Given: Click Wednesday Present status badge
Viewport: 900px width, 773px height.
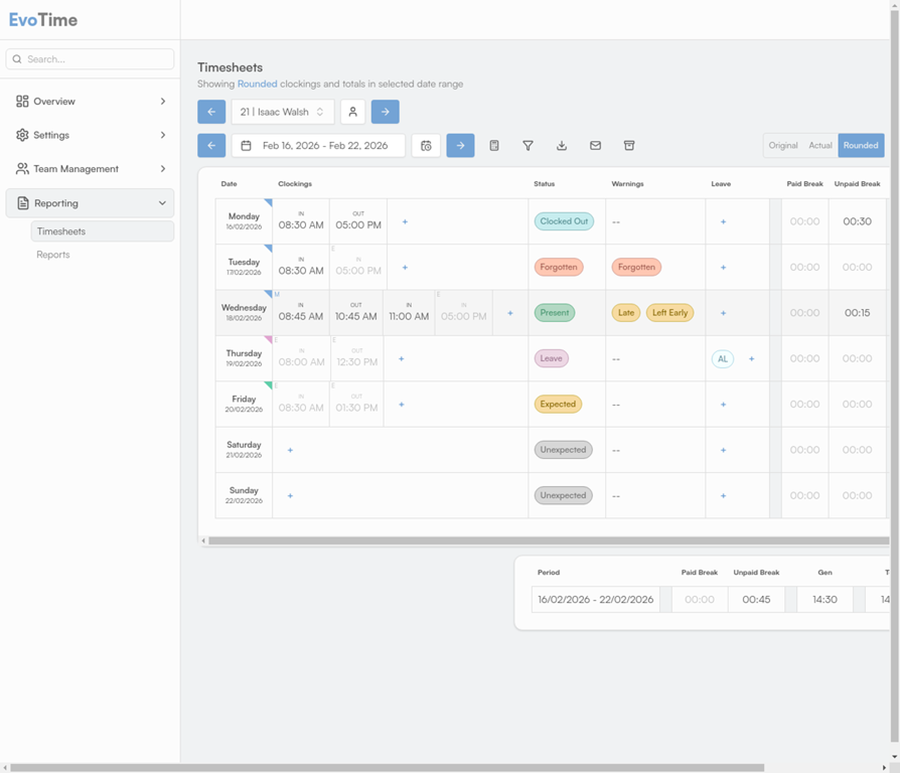Looking at the screenshot, I should pos(554,313).
